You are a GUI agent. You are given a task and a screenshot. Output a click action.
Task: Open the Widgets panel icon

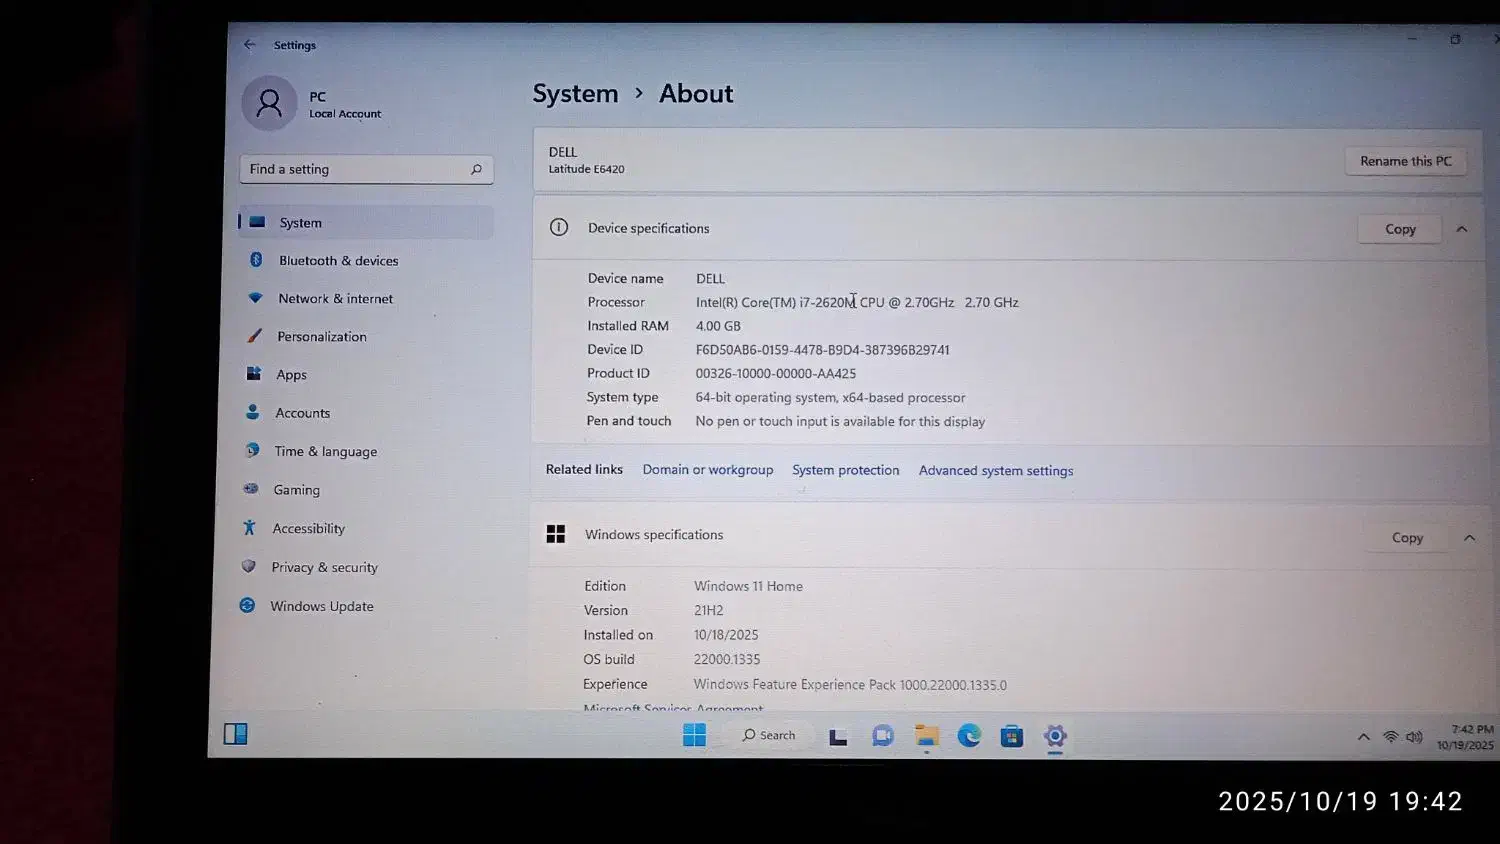coord(236,734)
